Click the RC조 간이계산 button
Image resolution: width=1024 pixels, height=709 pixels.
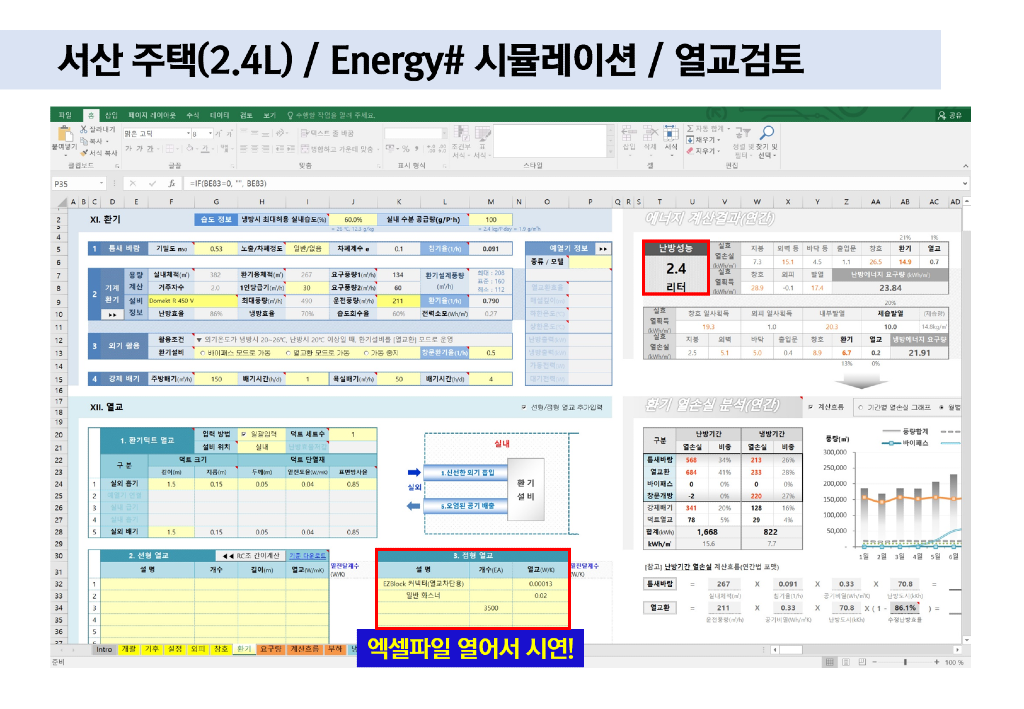(x=251, y=555)
